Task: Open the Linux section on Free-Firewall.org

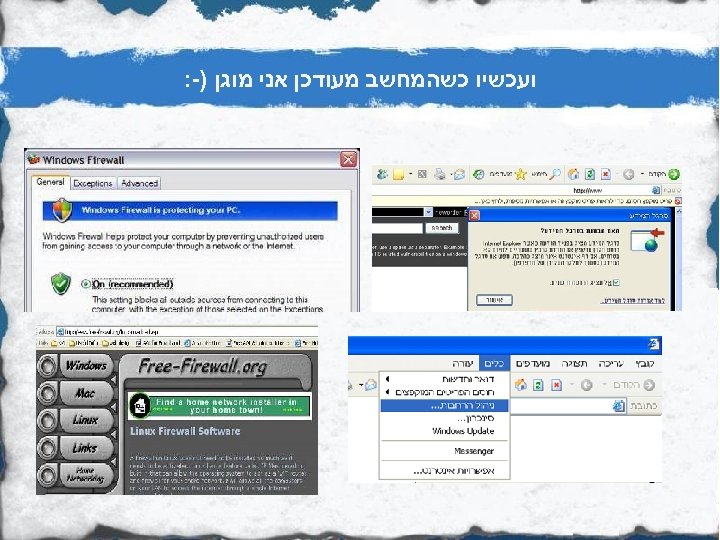Action: pyautogui.click(x=85, y=420)
